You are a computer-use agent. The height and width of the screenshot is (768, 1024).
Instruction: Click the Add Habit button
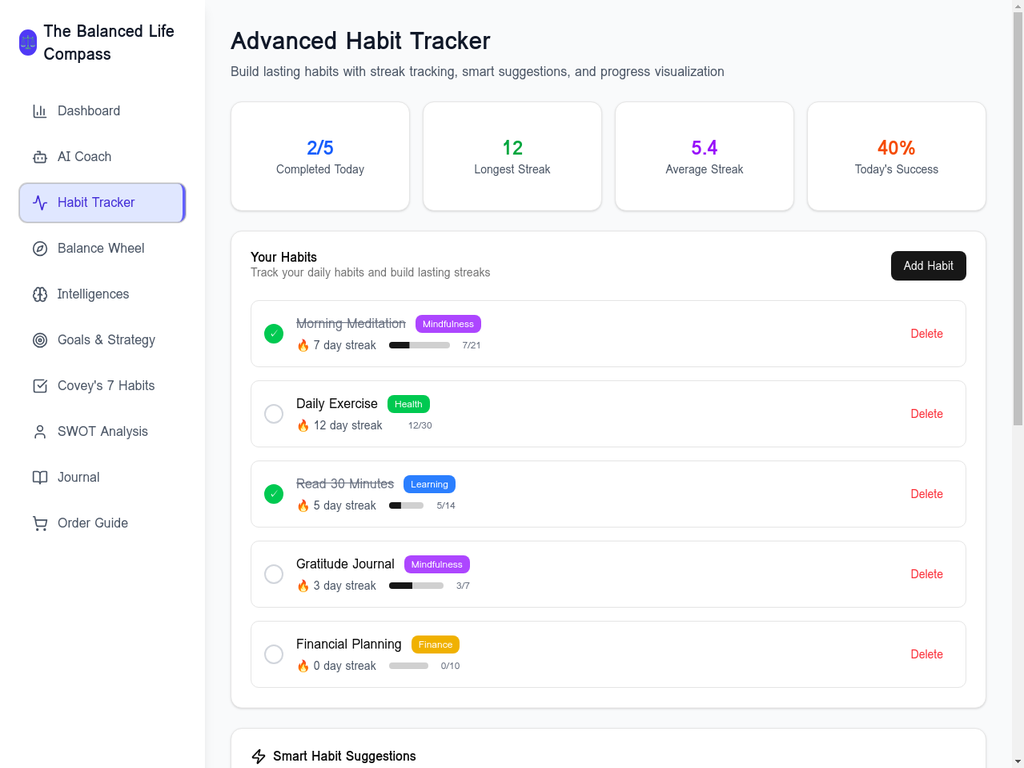point(928,266)
